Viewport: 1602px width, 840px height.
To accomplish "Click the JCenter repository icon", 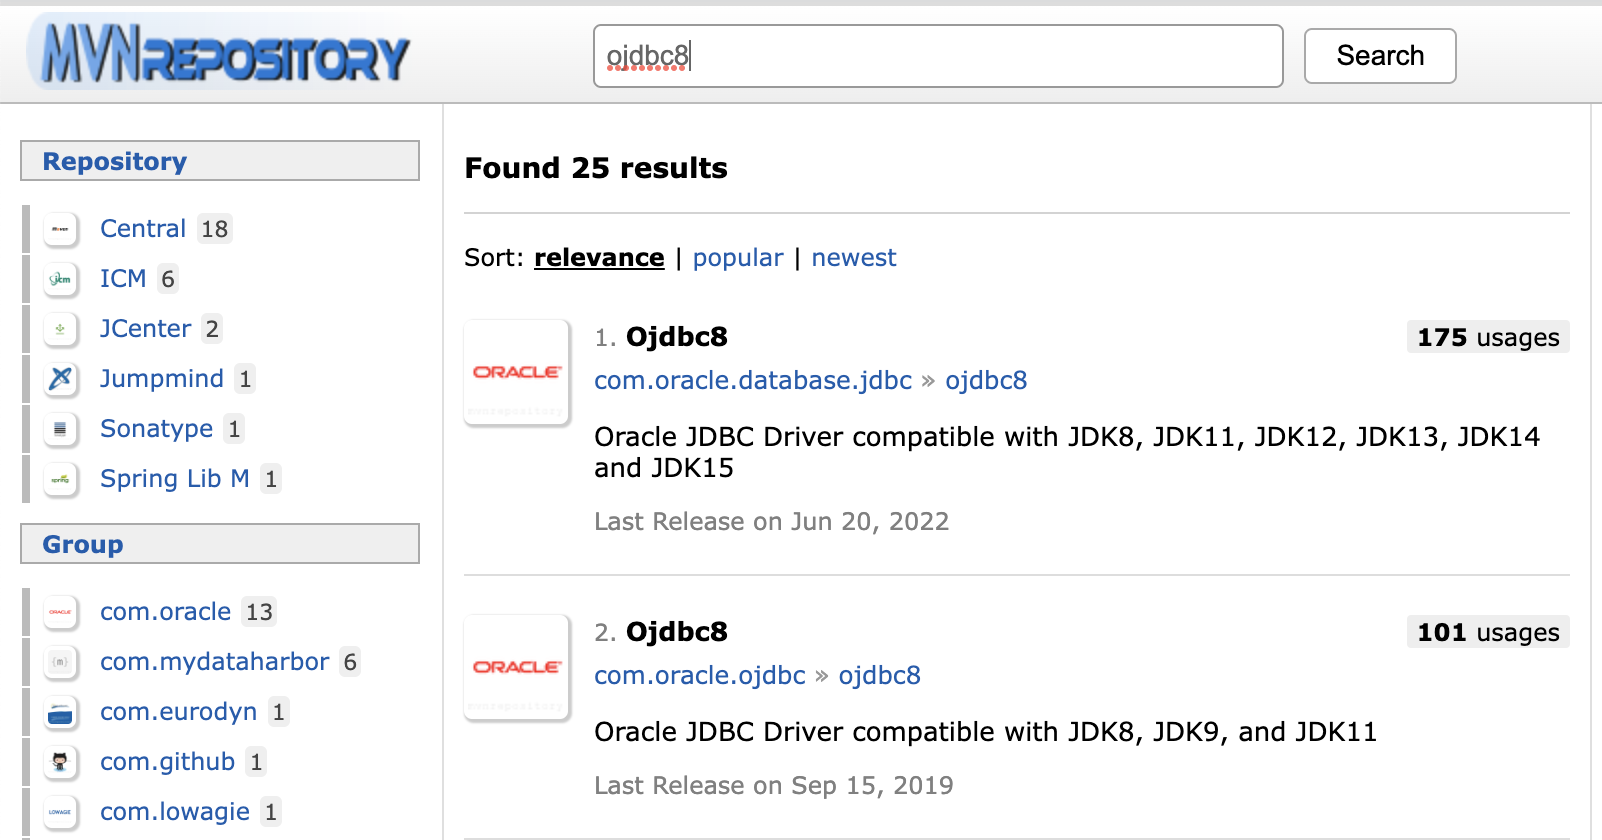I will [60, 329].
